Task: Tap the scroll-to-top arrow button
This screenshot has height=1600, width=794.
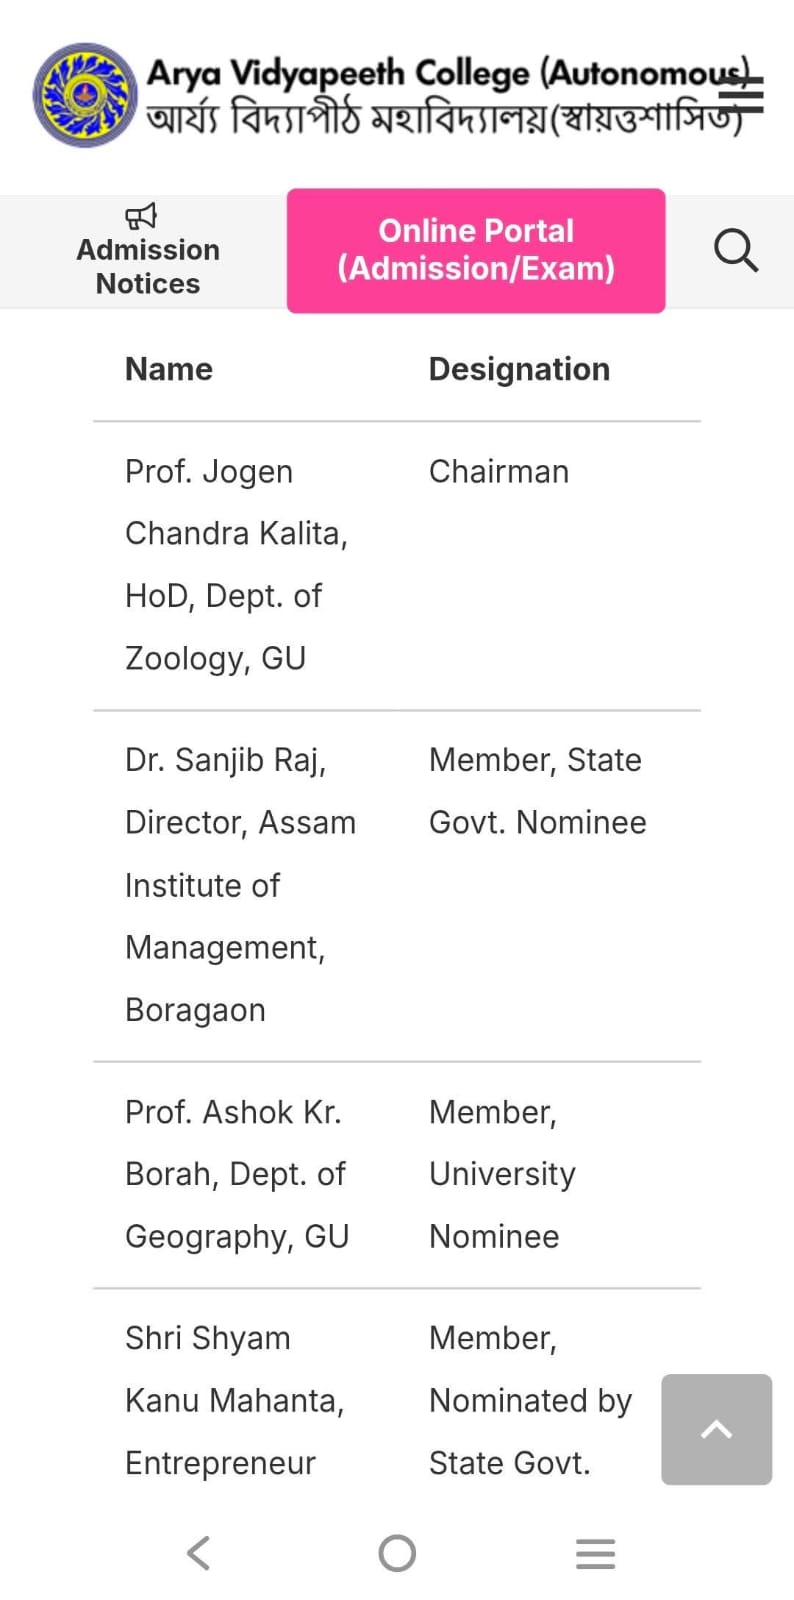Action: (716, 1429)
